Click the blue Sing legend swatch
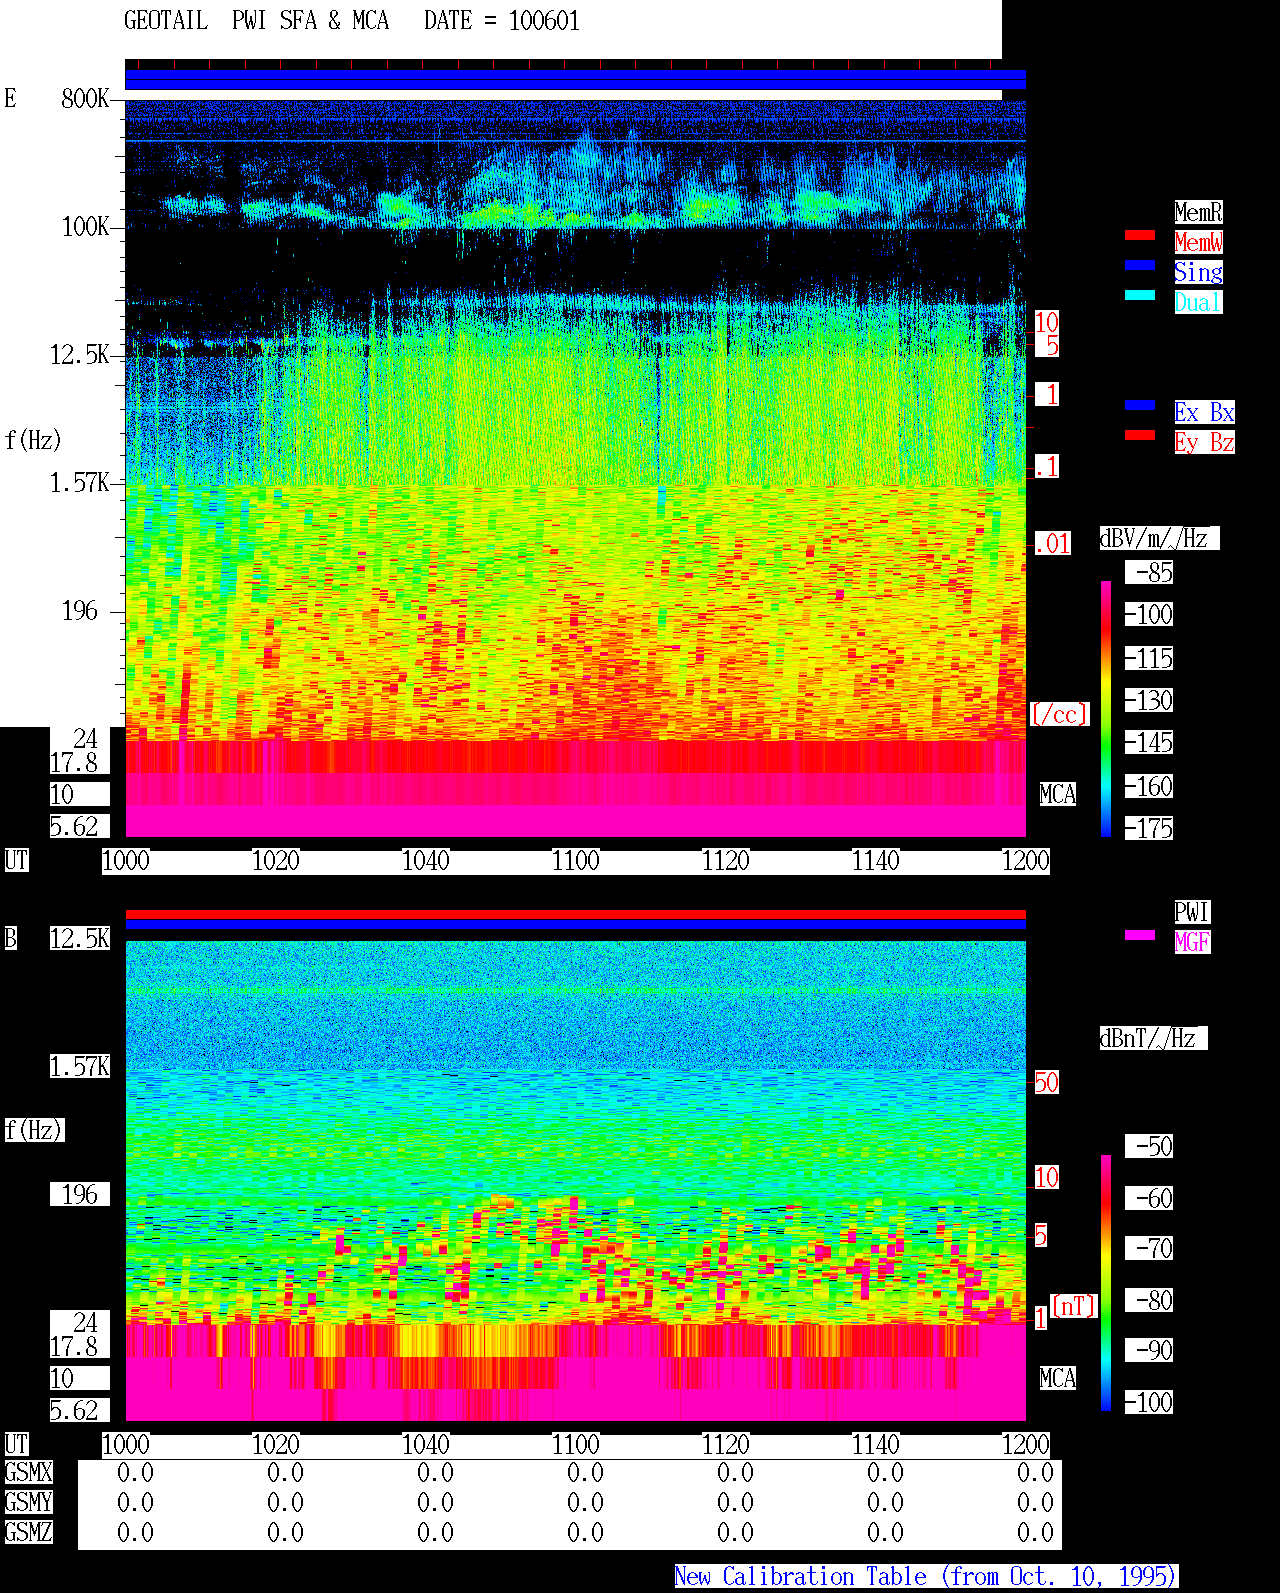The height and width of the screenshot is (1593, 1280). click(x=1140, y=265)
